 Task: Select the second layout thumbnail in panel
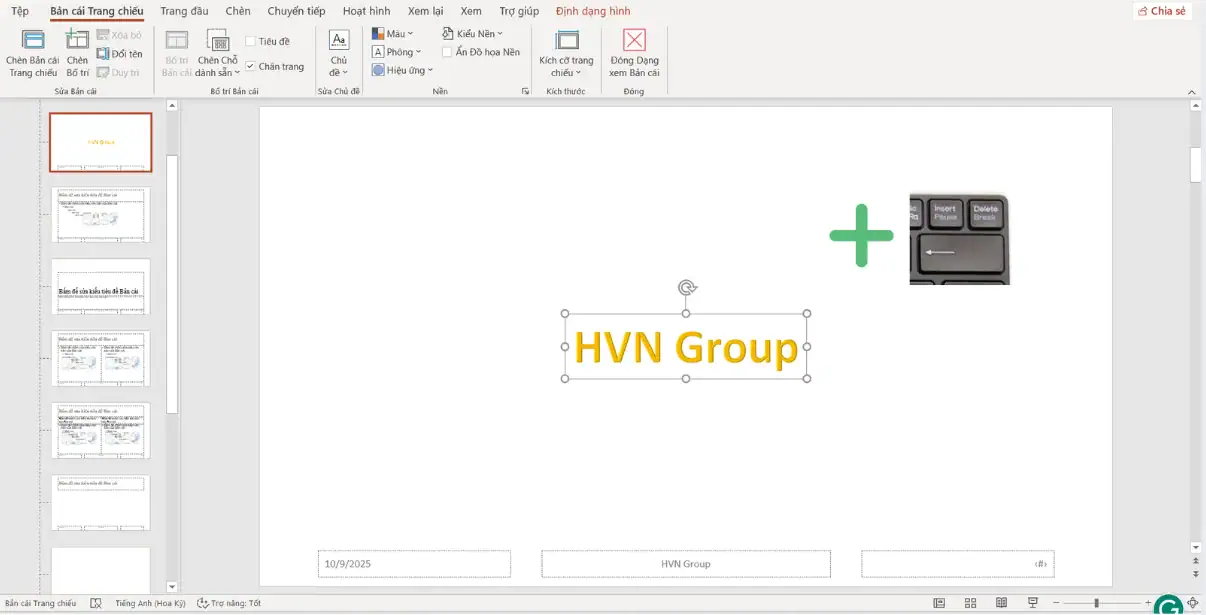coord(101,215)
